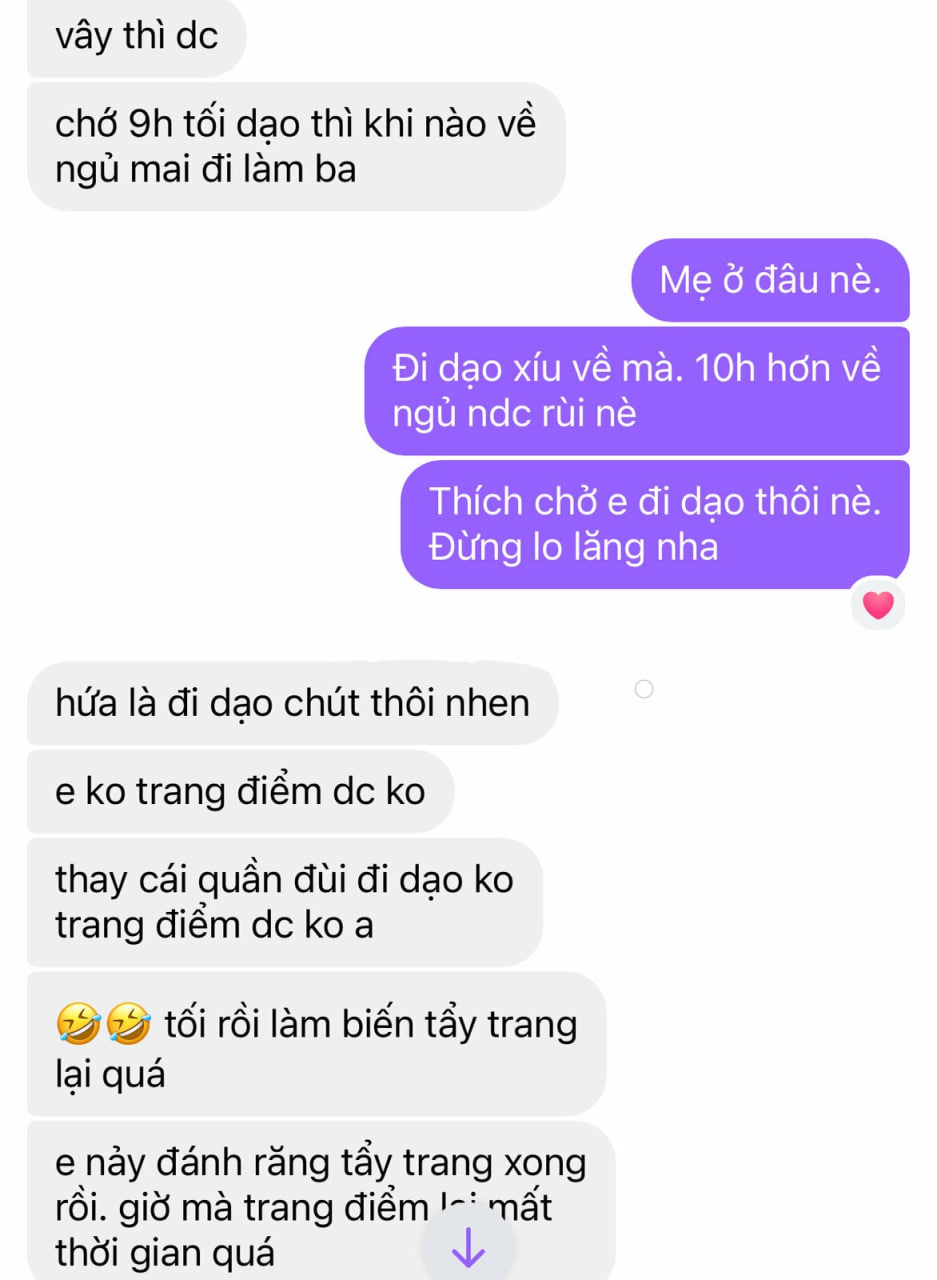Select message "vây thì dc"
937x1280 pixels.
pos(136,39)
